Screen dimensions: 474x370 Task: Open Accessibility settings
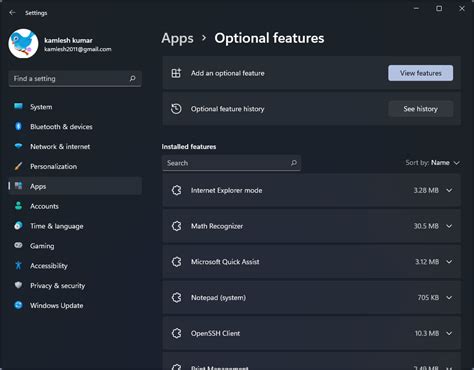[x=75, y=266]
